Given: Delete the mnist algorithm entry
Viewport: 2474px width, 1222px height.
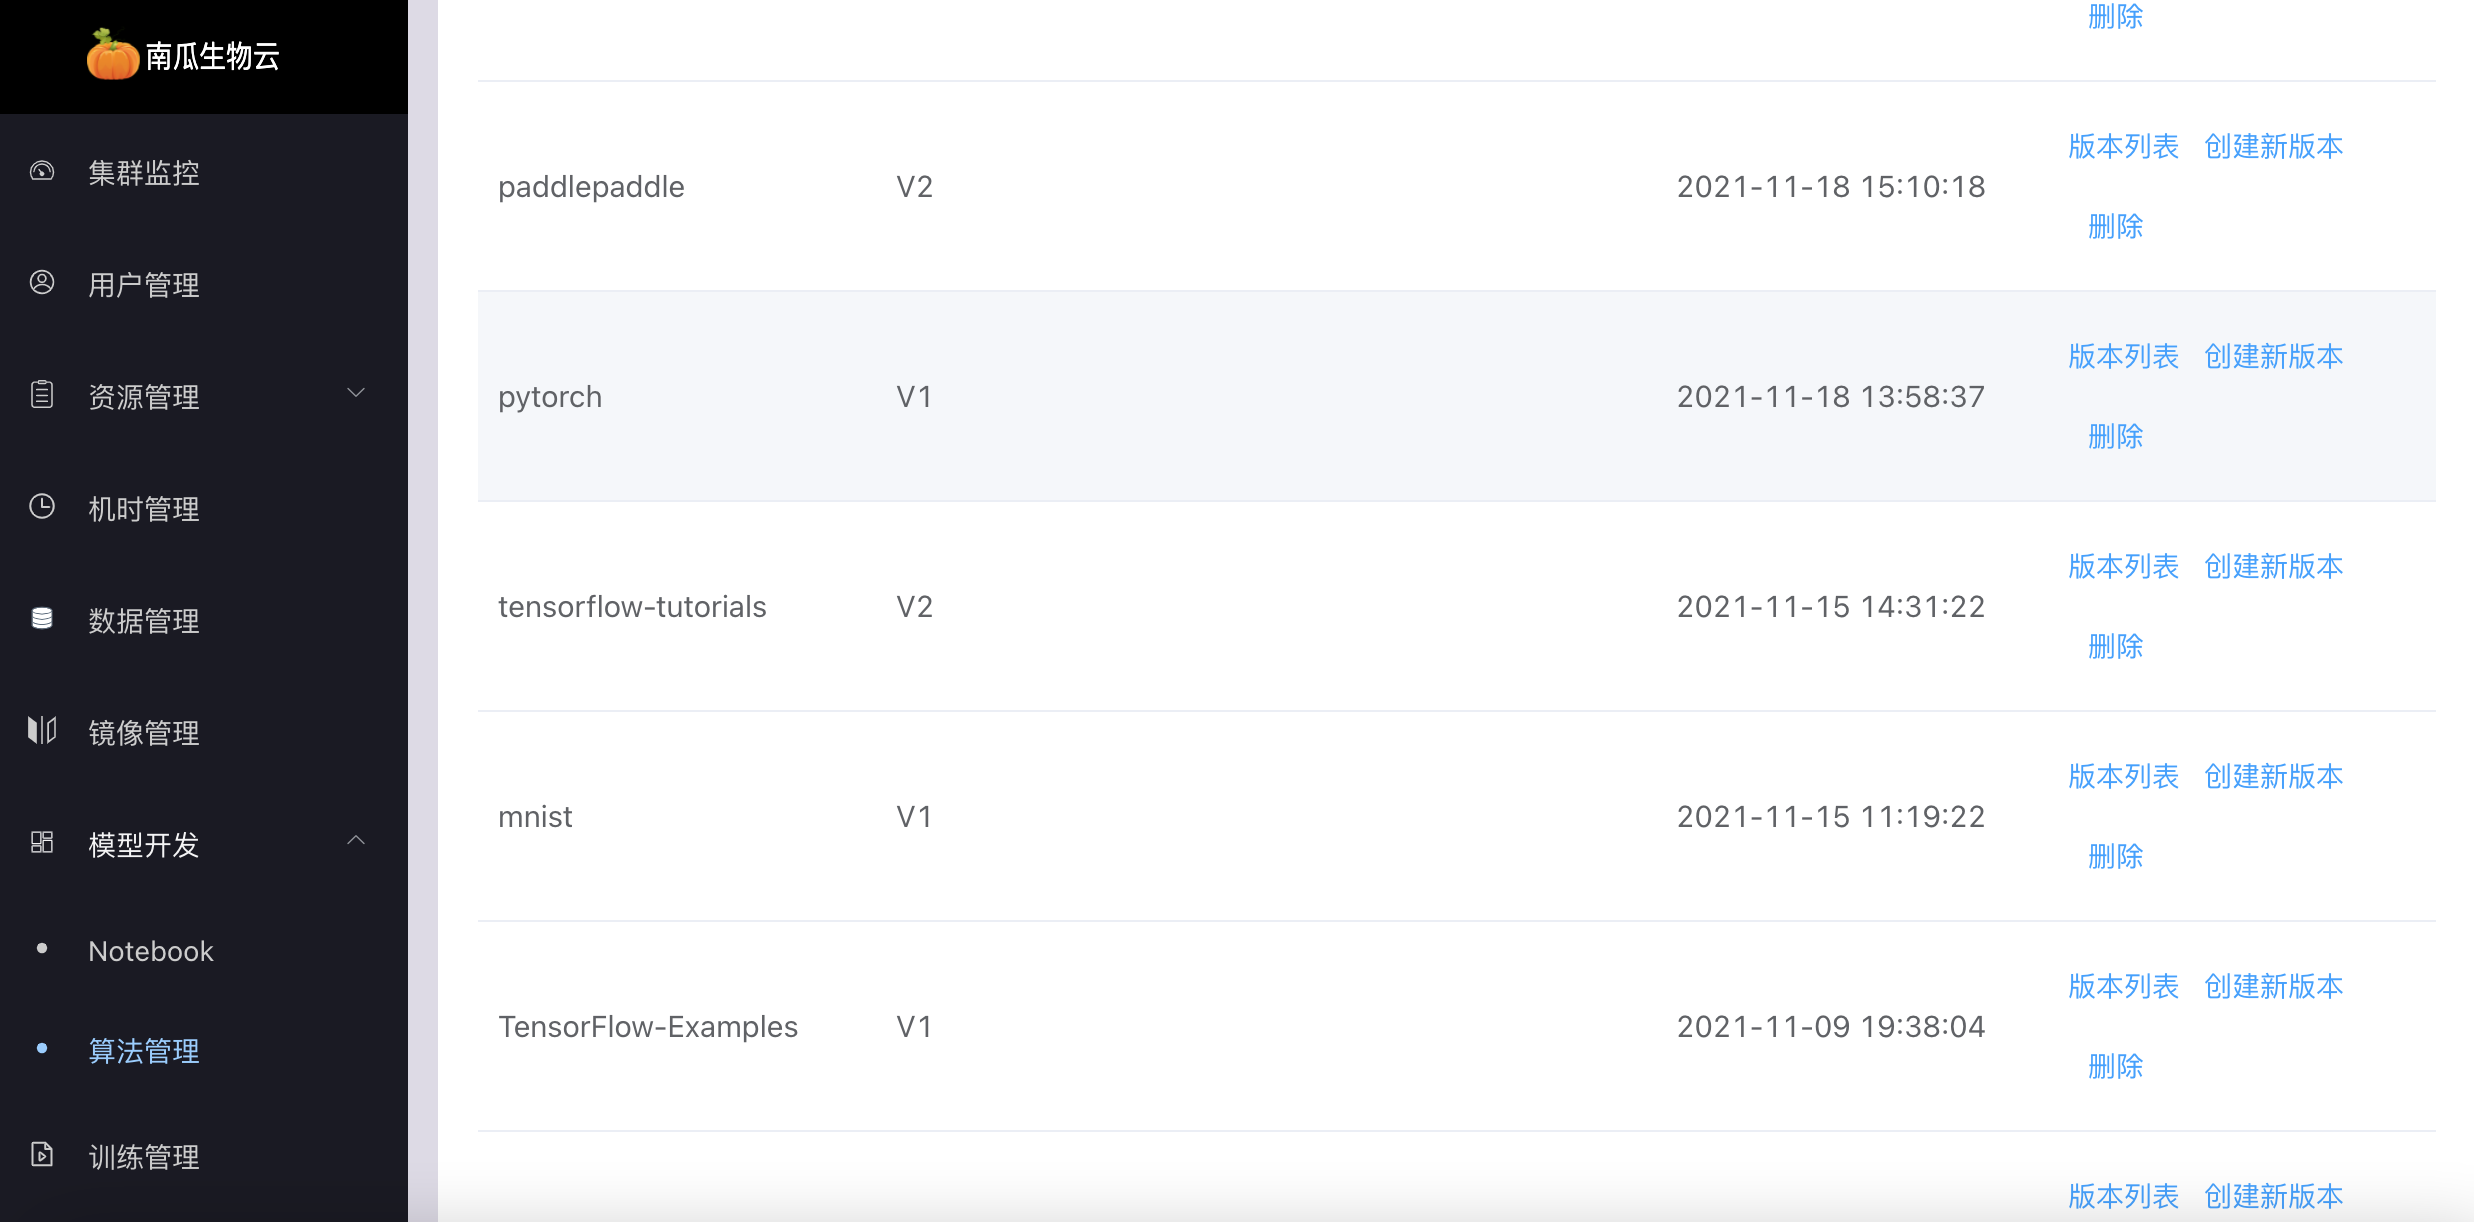Looking at the screenshot, I should click(x=2115, y=857).
